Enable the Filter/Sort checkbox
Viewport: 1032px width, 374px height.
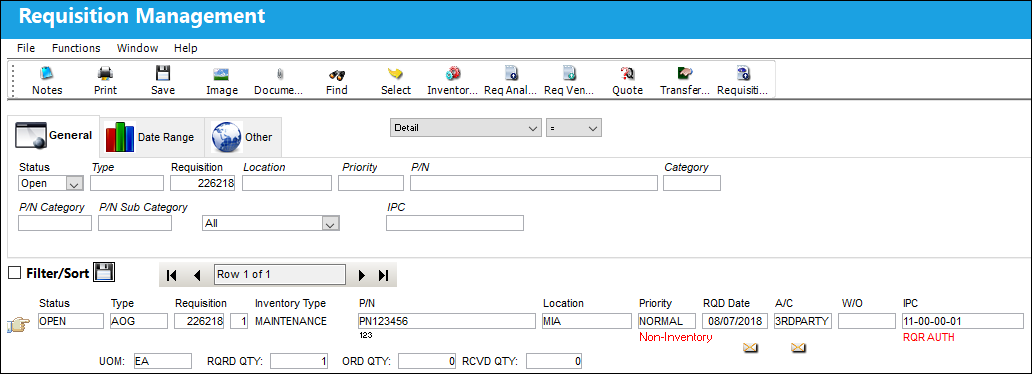(x=14, y=273)
